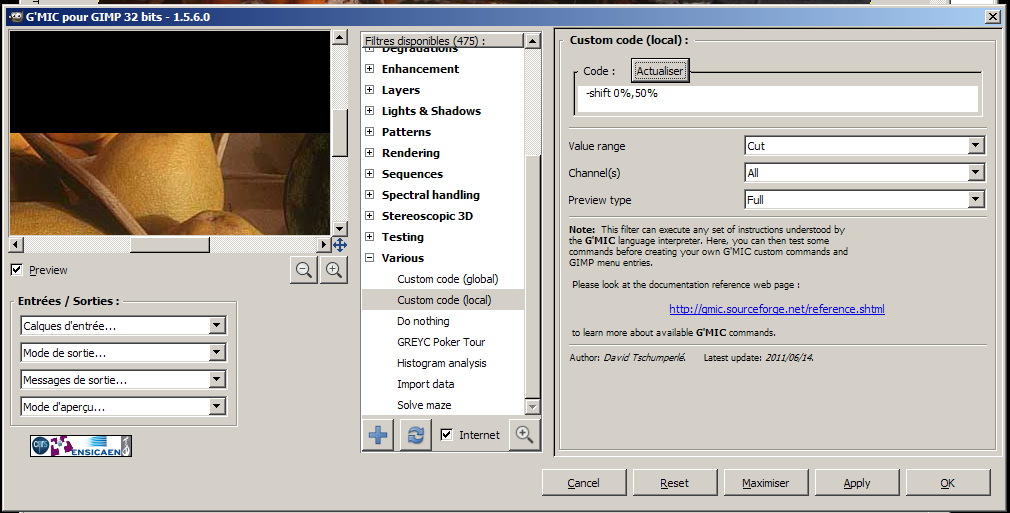
Task: Expand the Stereoscopic 3D category
Action: pyautogui.click(x=370, y=215)
